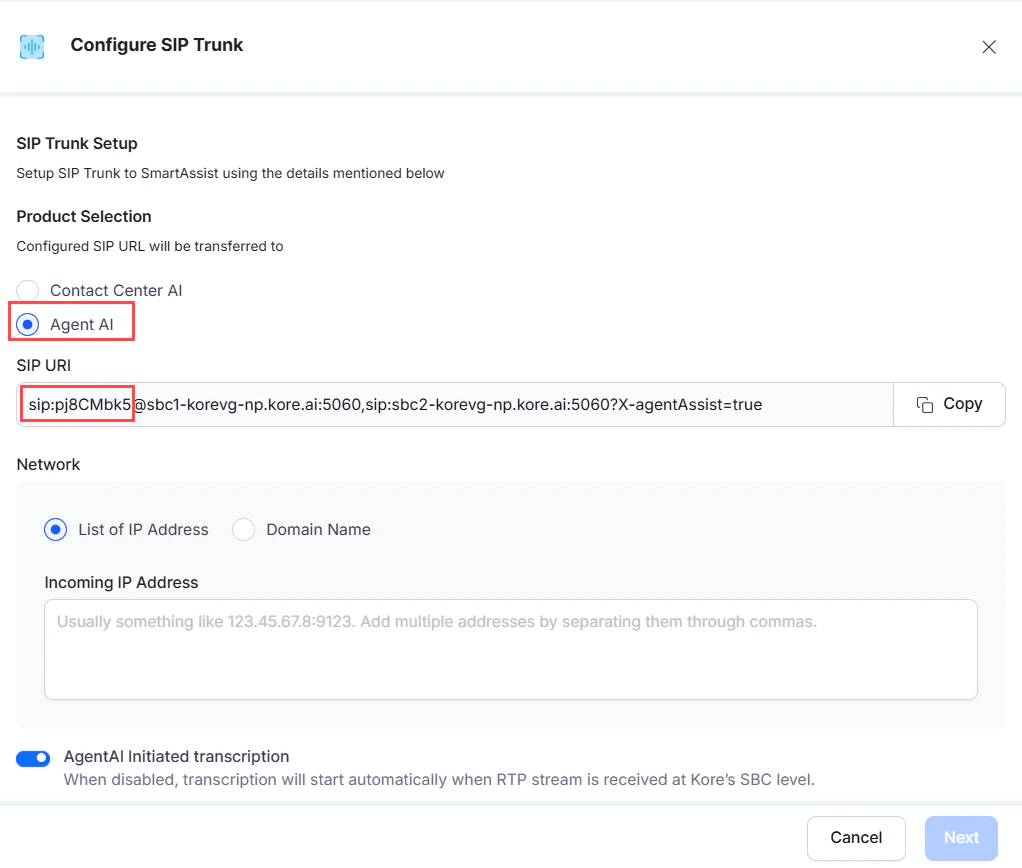Select the Contact Center AI product option
Screen dimensions: 1022x868
click(27, 290)
